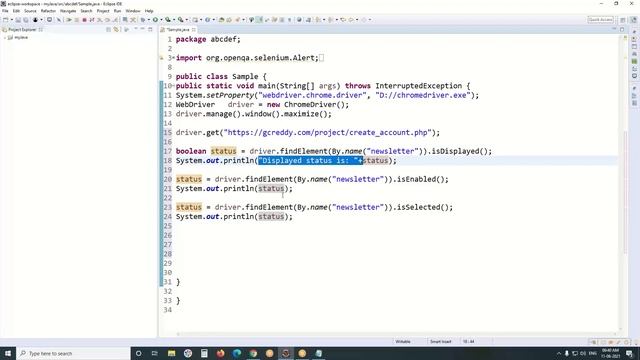Image resolution: width=640 pixels, height=360 pixels.
Task: Click the External Tools run icon
Action: pyautogui.click(x=180, y=20)
